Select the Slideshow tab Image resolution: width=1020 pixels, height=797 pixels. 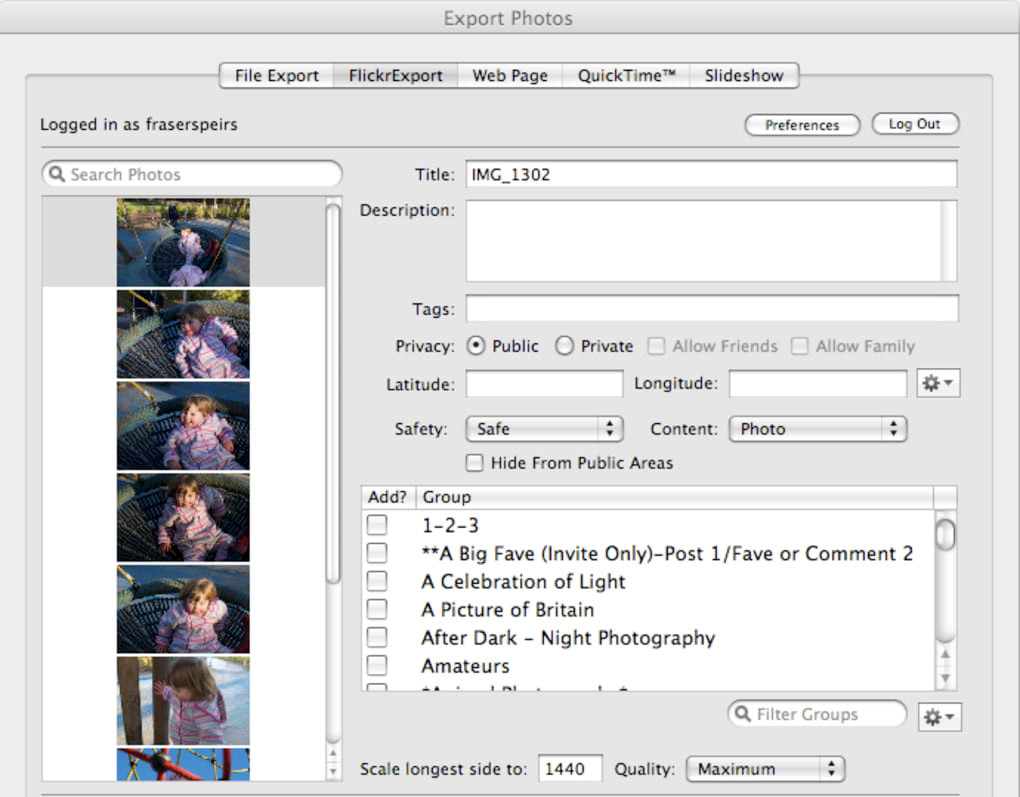(744, 75)
